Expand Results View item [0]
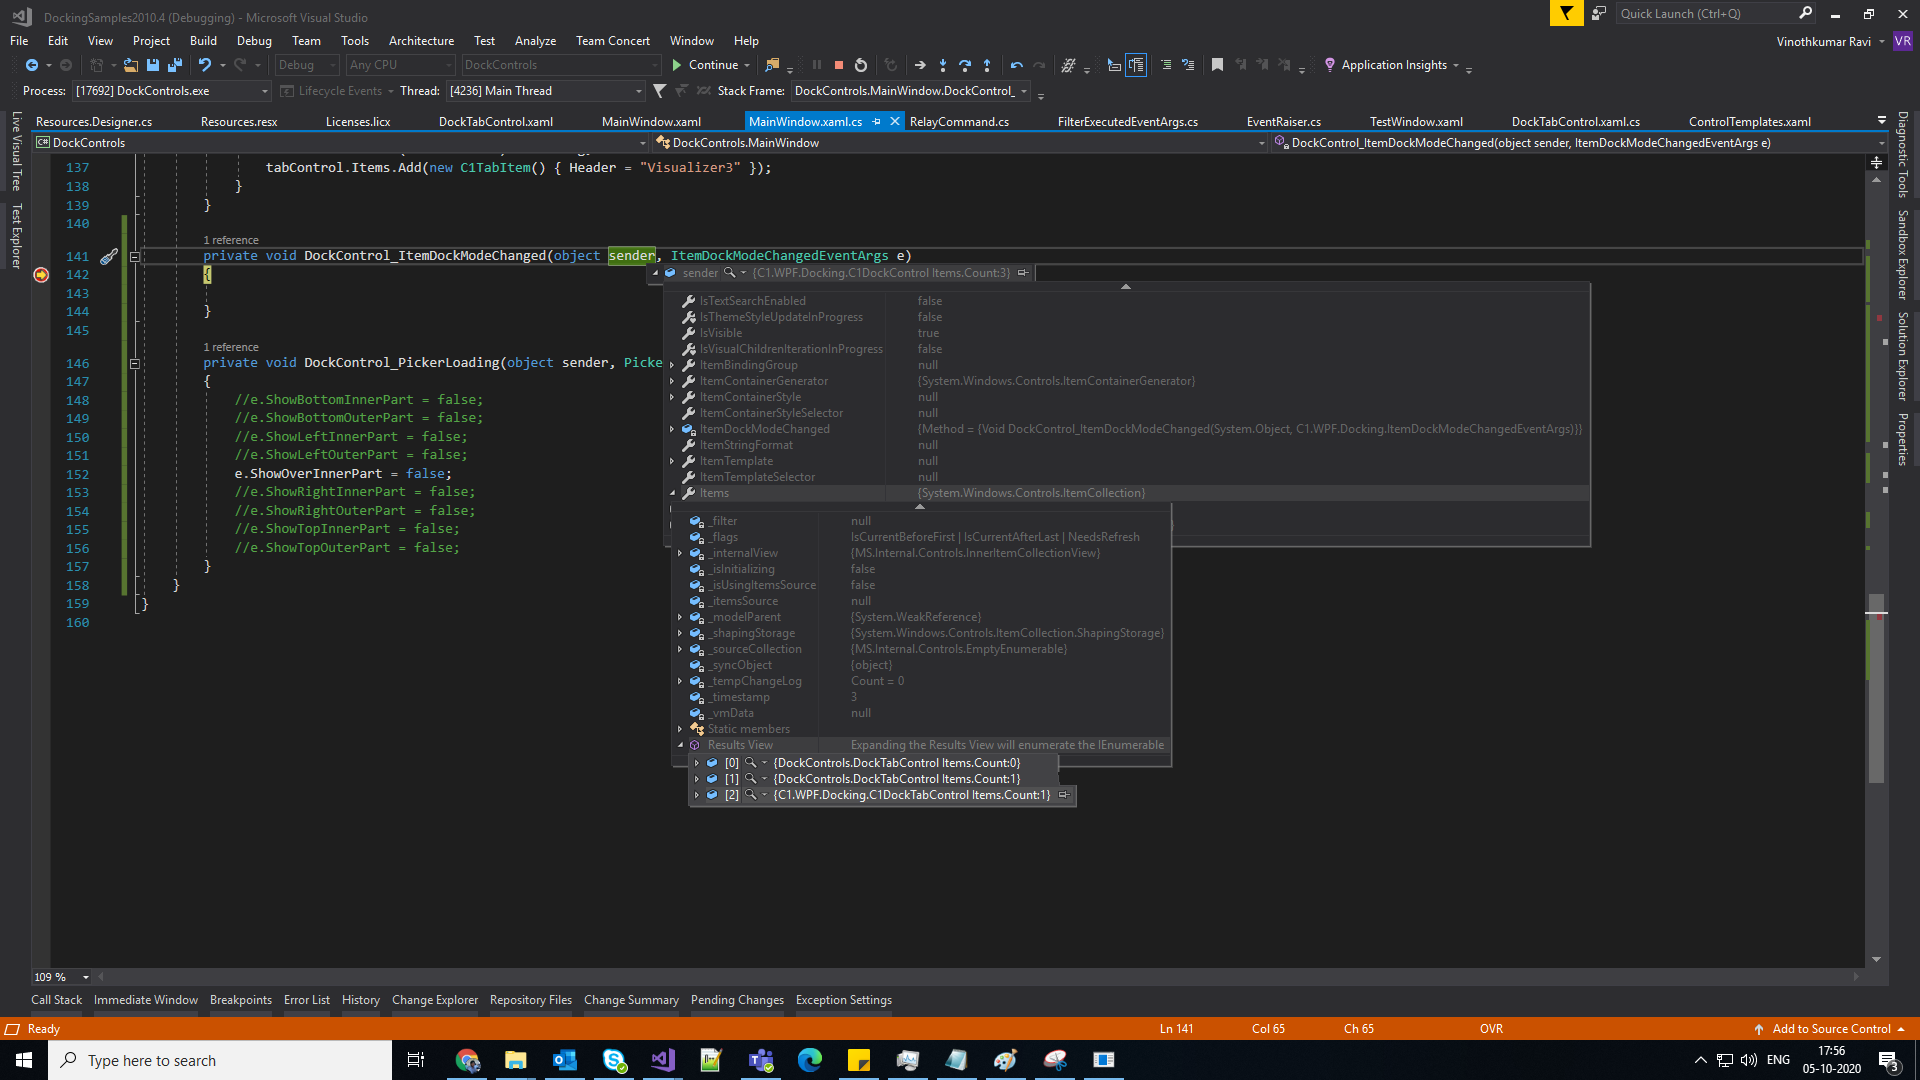 [x=697, y=763]
